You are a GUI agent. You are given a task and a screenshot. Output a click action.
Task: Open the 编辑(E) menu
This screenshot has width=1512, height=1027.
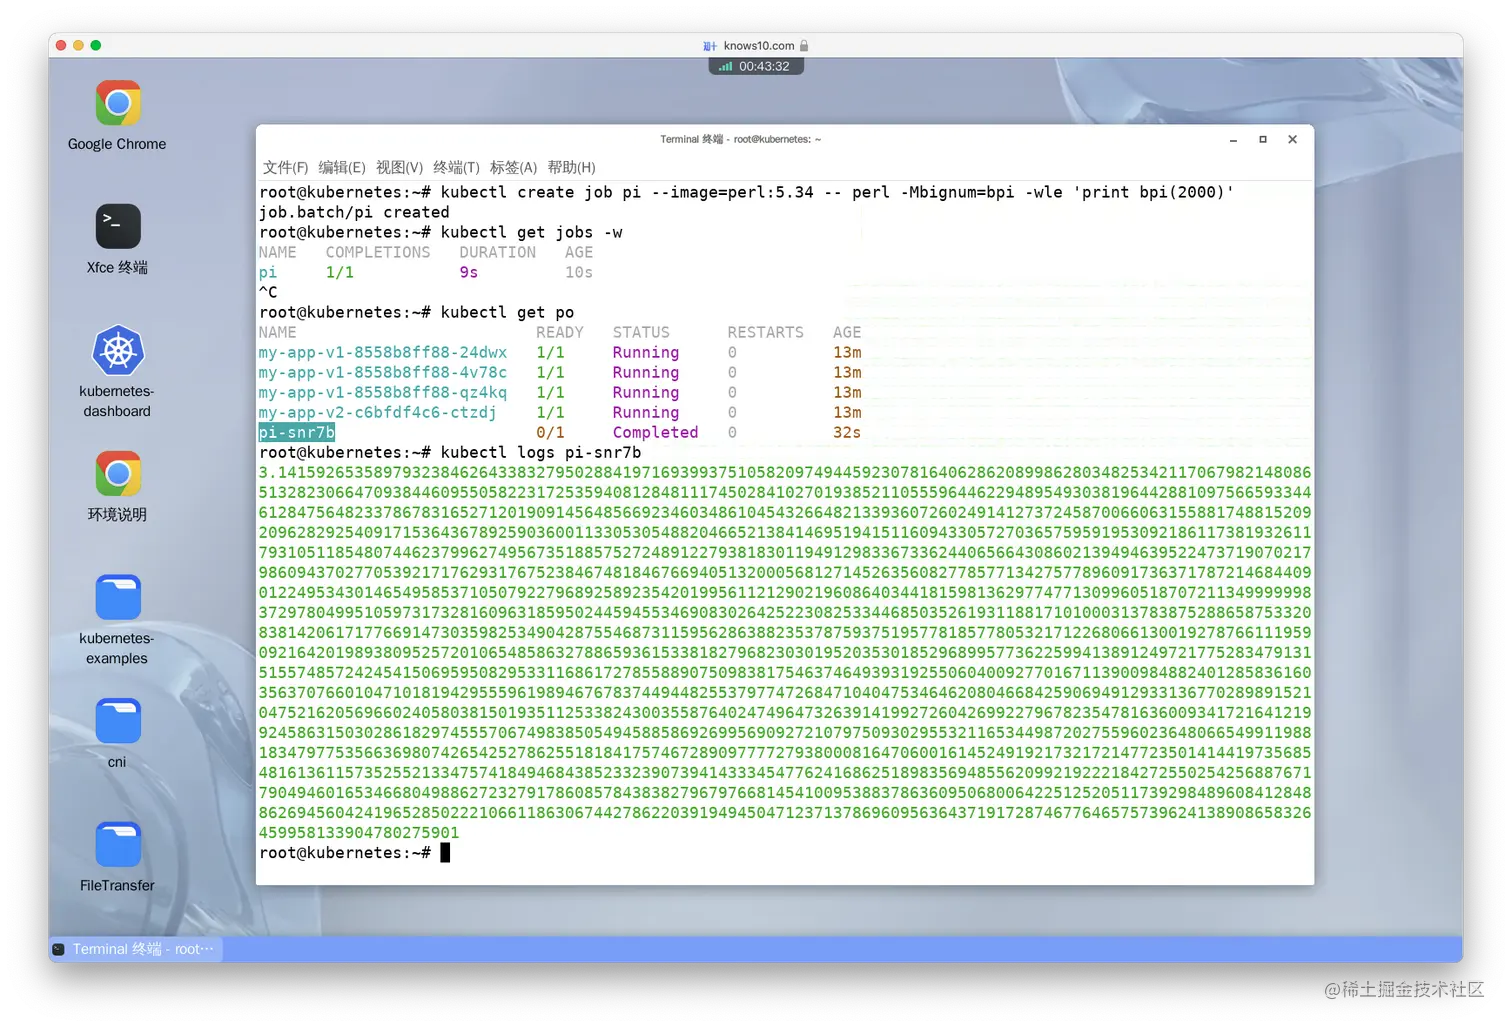click(342, 167)
